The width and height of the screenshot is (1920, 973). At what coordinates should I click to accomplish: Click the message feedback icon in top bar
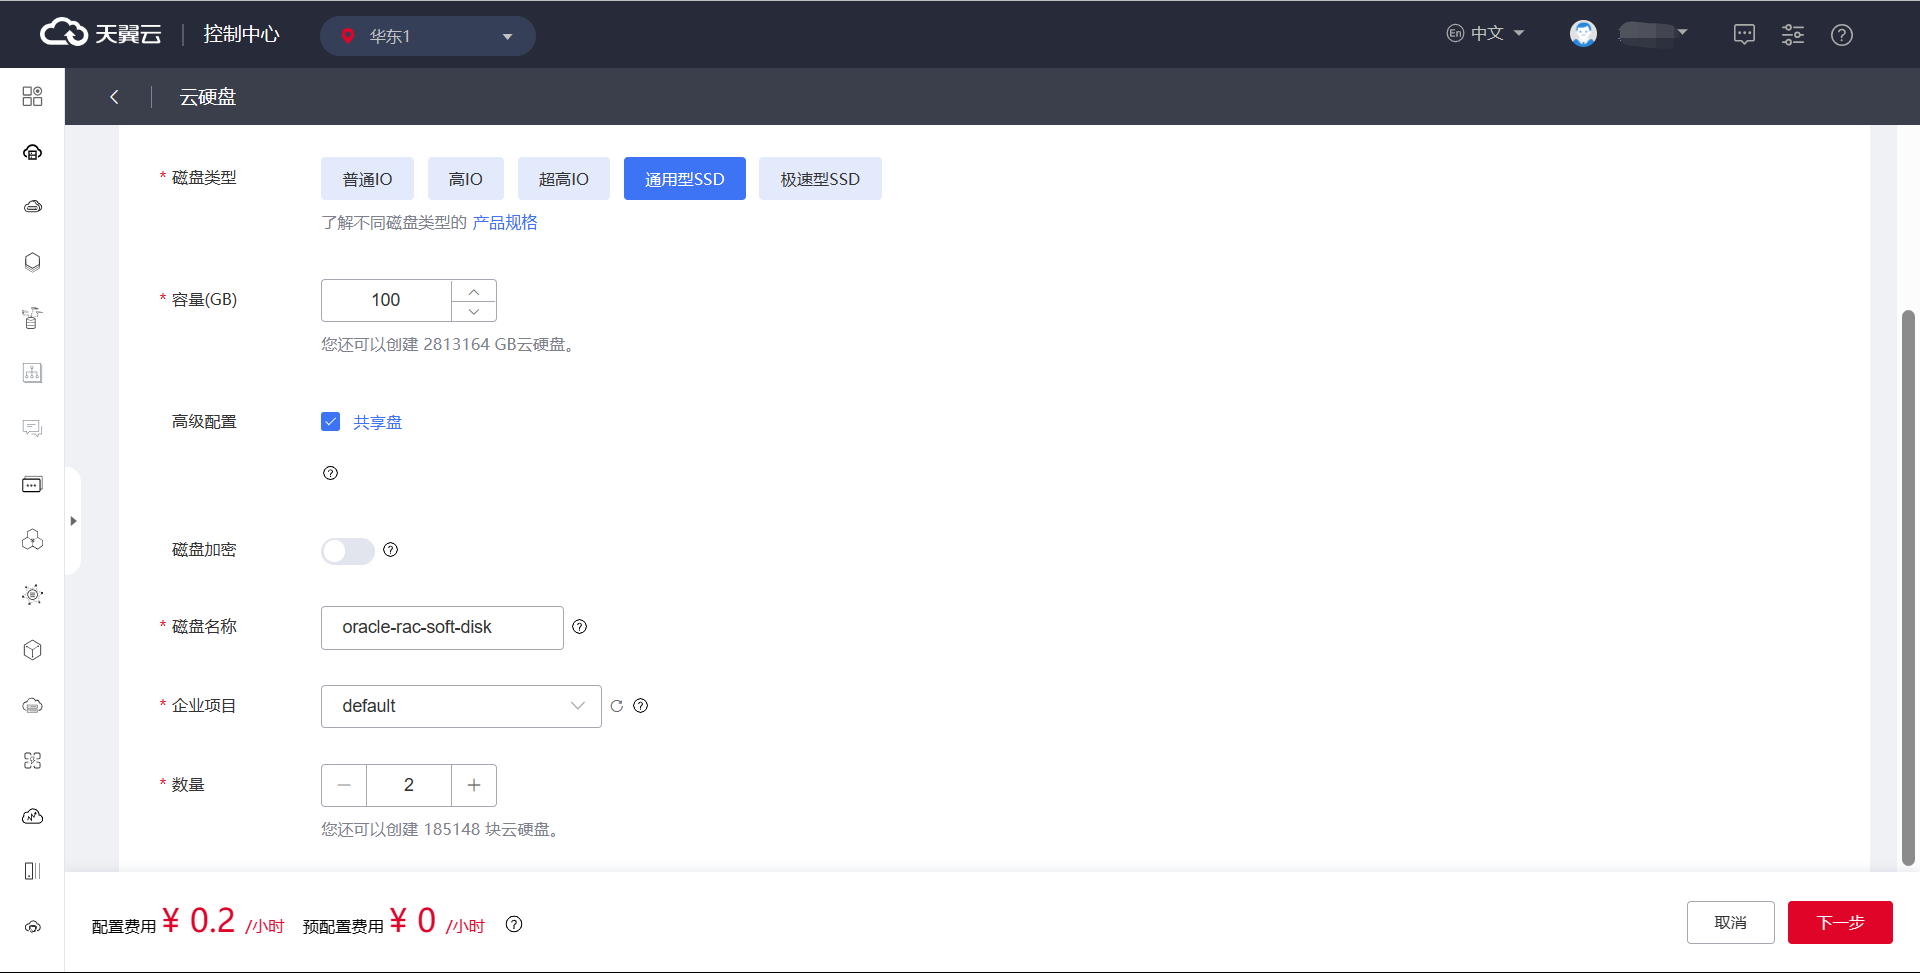tap(1744, 34)
